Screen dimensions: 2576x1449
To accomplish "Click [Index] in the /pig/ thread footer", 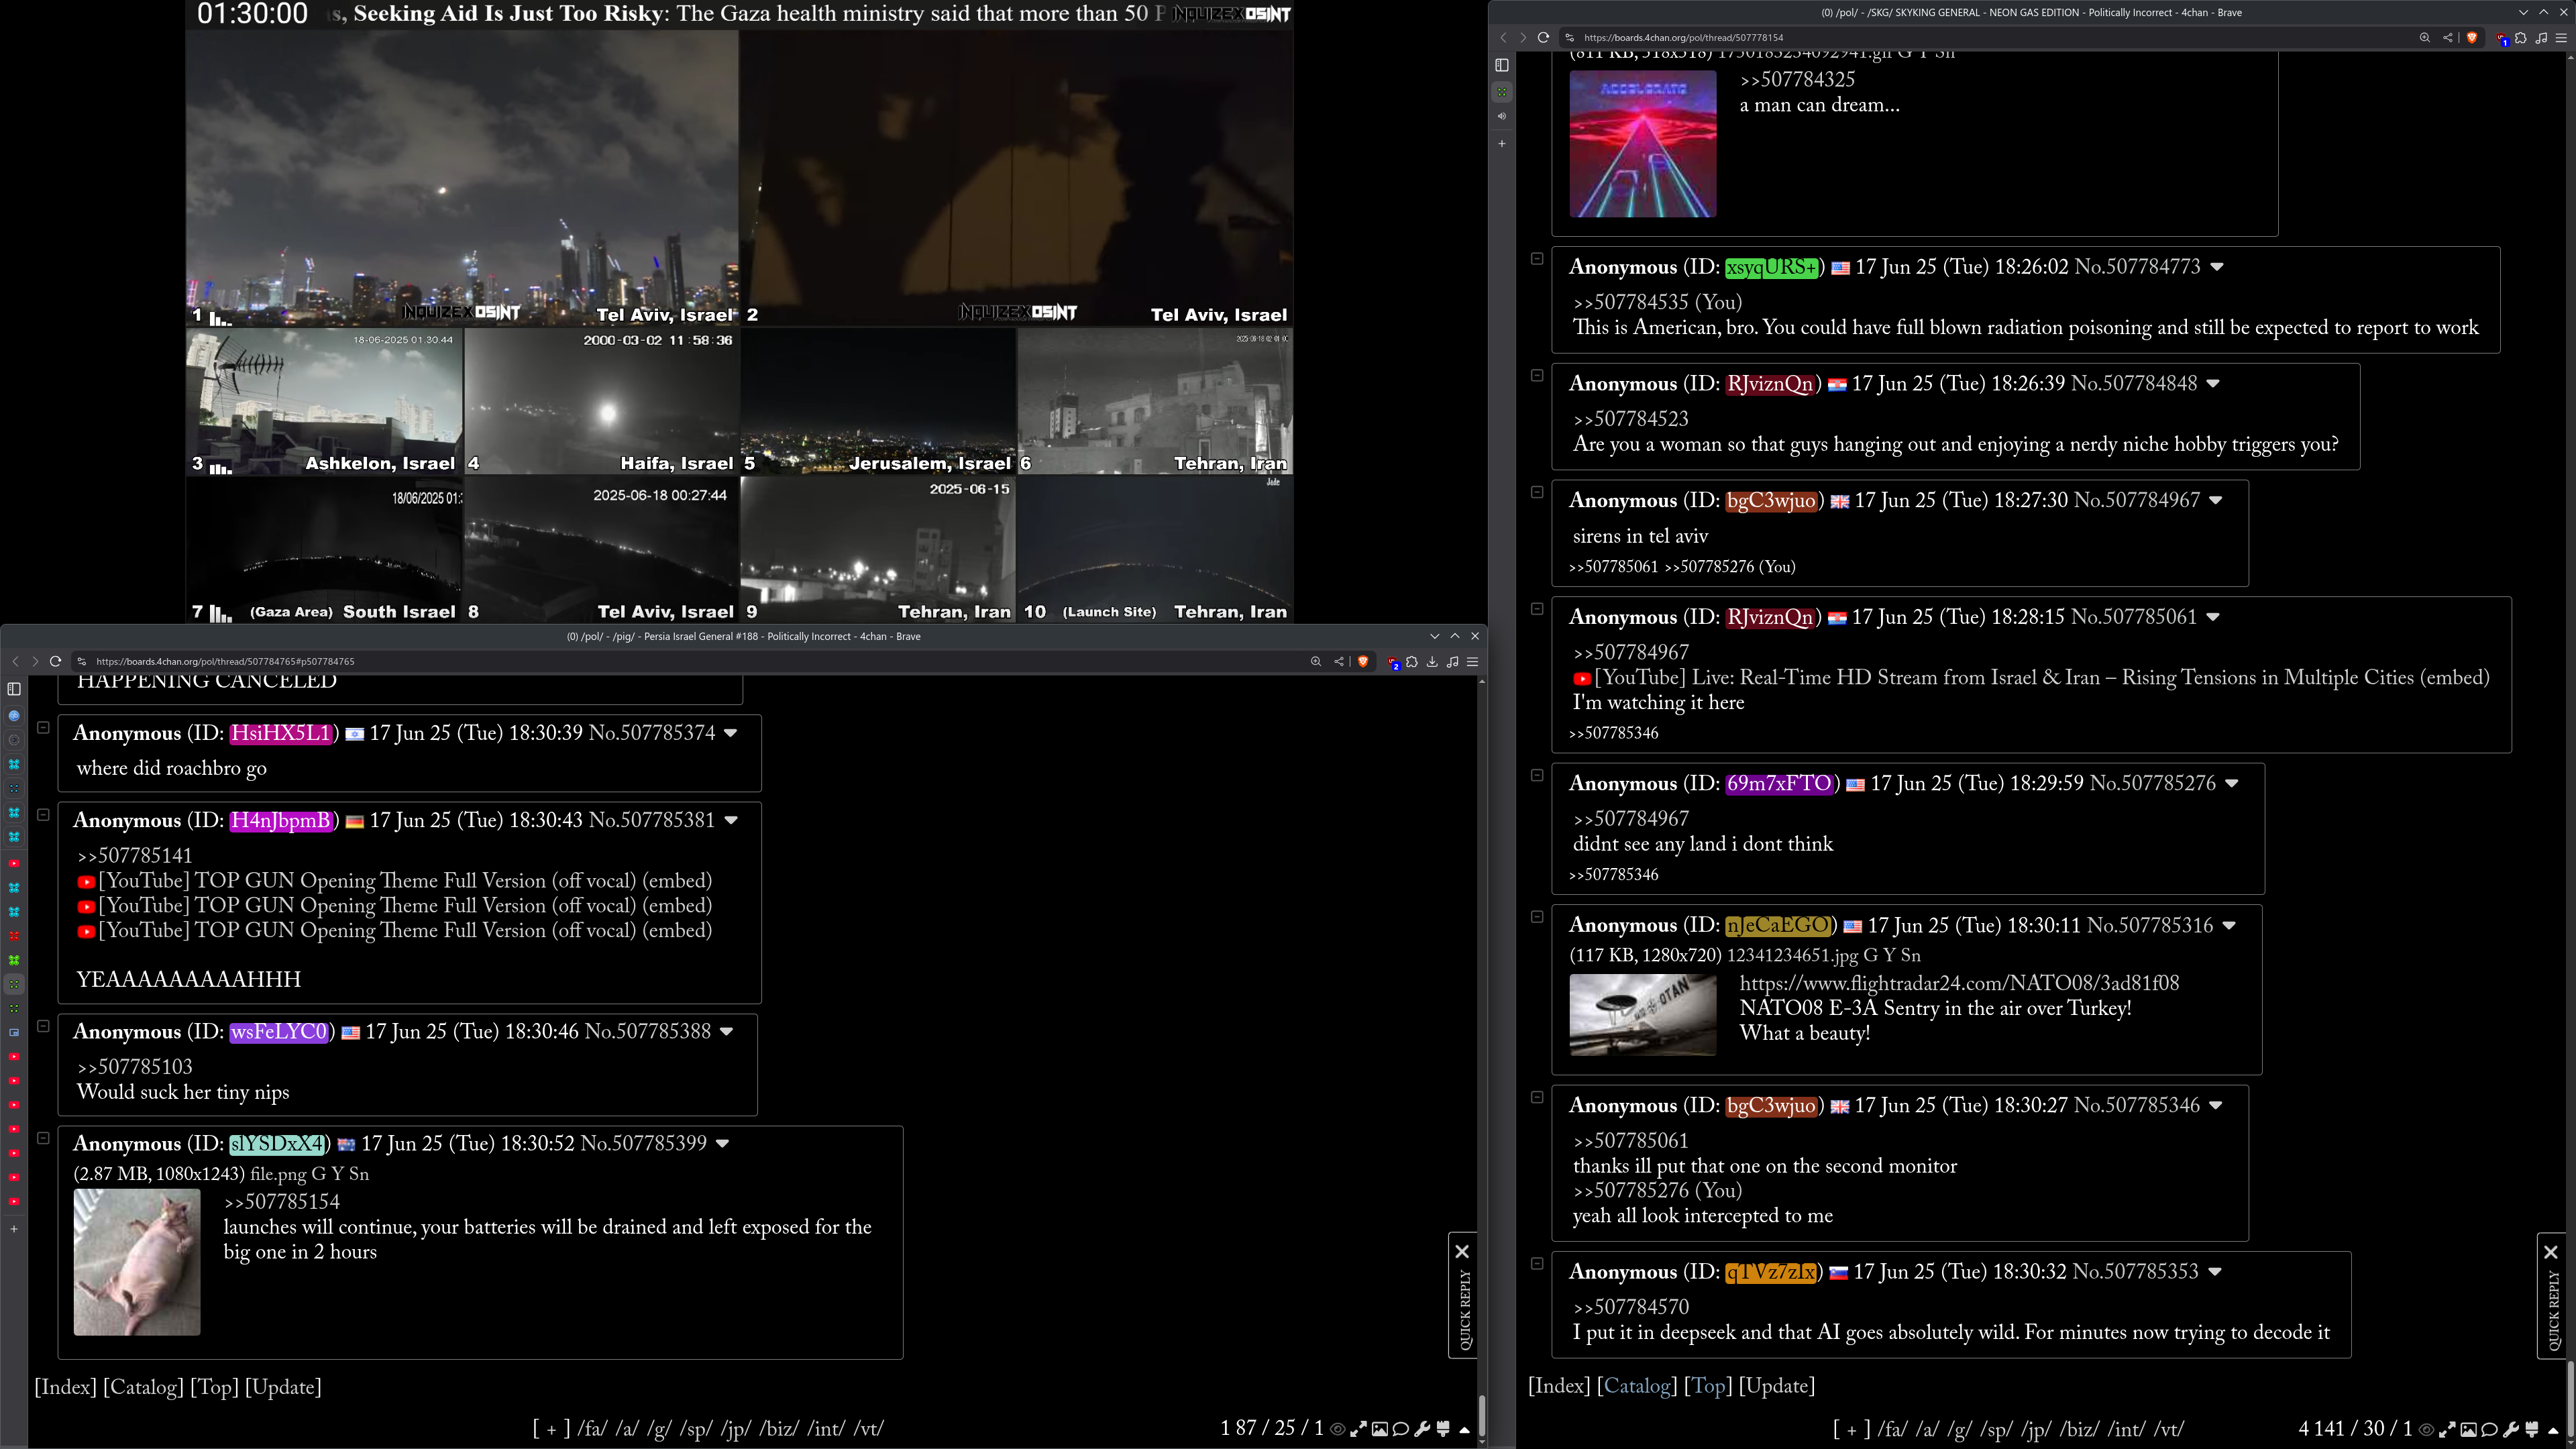I will click(x=65, y=1387).
